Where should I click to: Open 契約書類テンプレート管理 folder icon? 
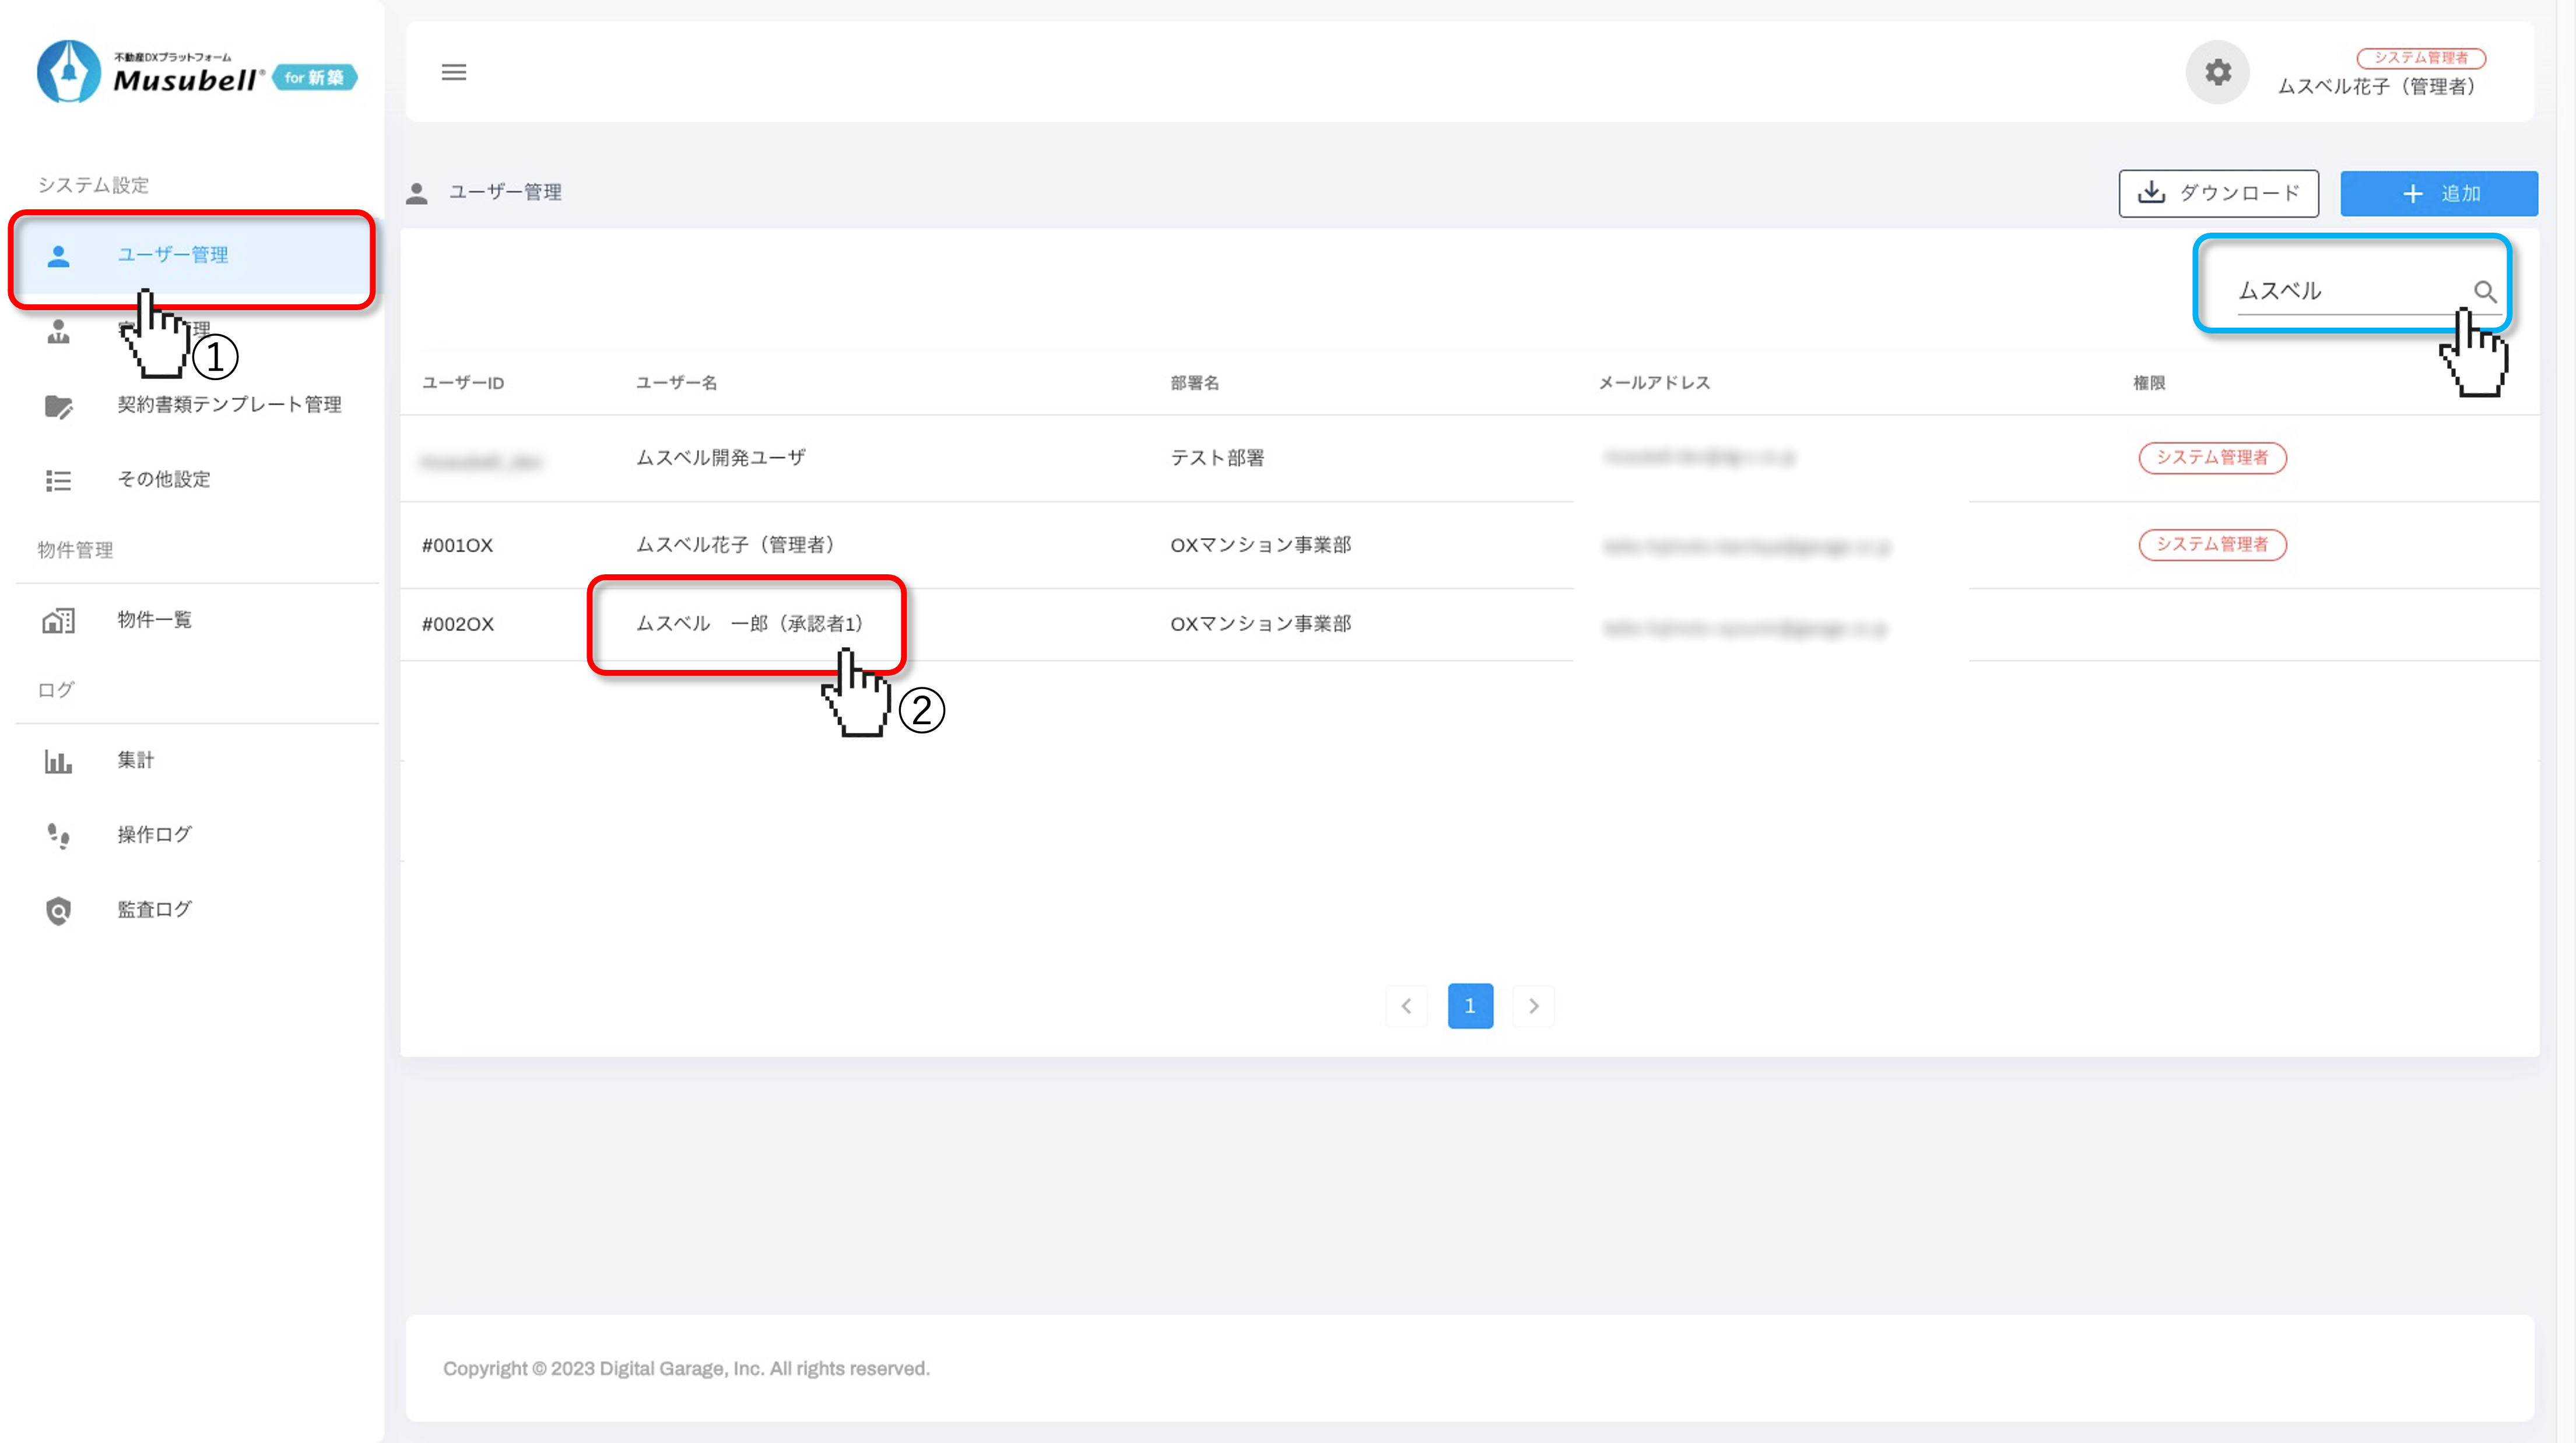point(59,406)
